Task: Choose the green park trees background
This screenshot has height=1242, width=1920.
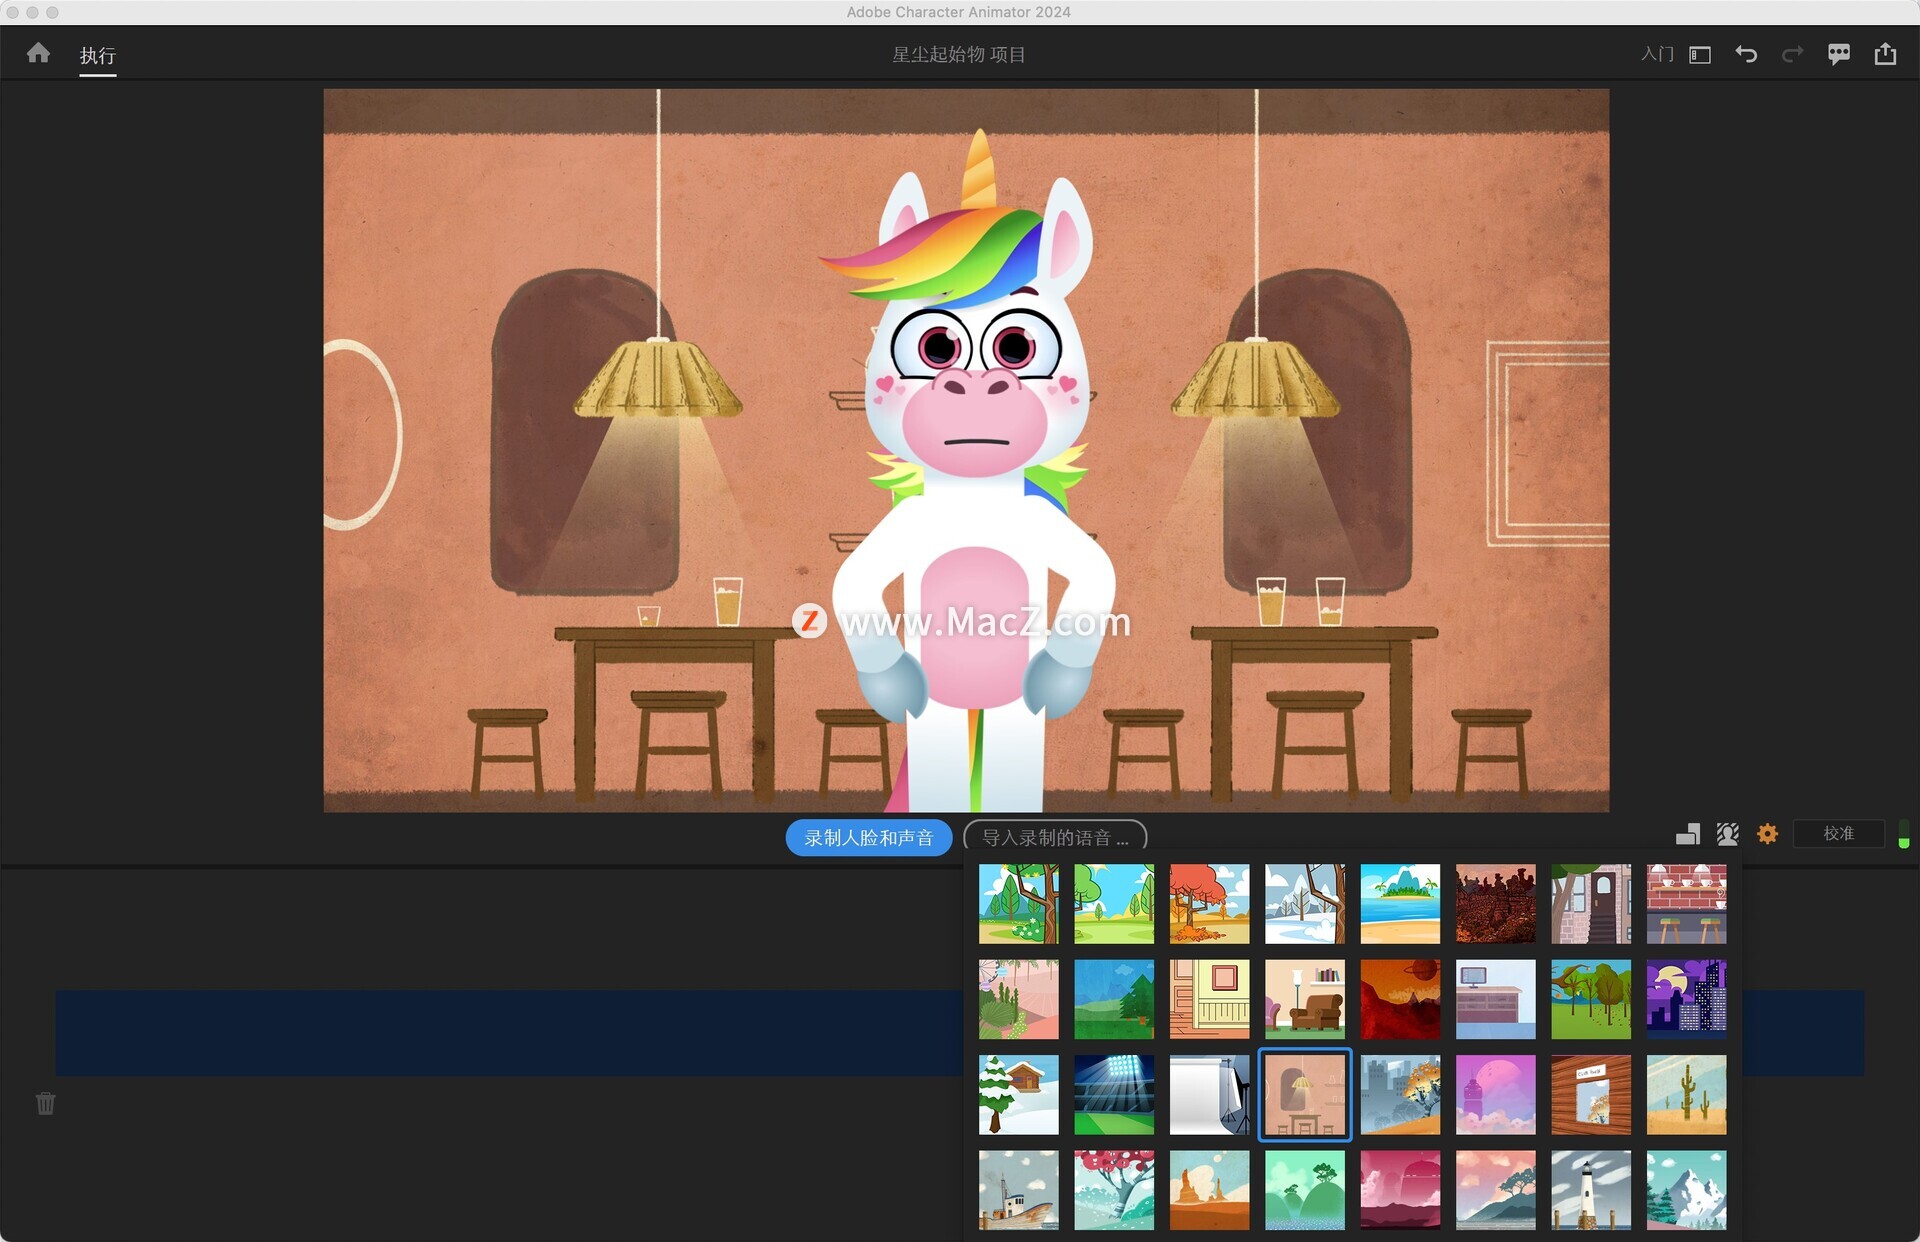Action: (x=1591, y=1000)
